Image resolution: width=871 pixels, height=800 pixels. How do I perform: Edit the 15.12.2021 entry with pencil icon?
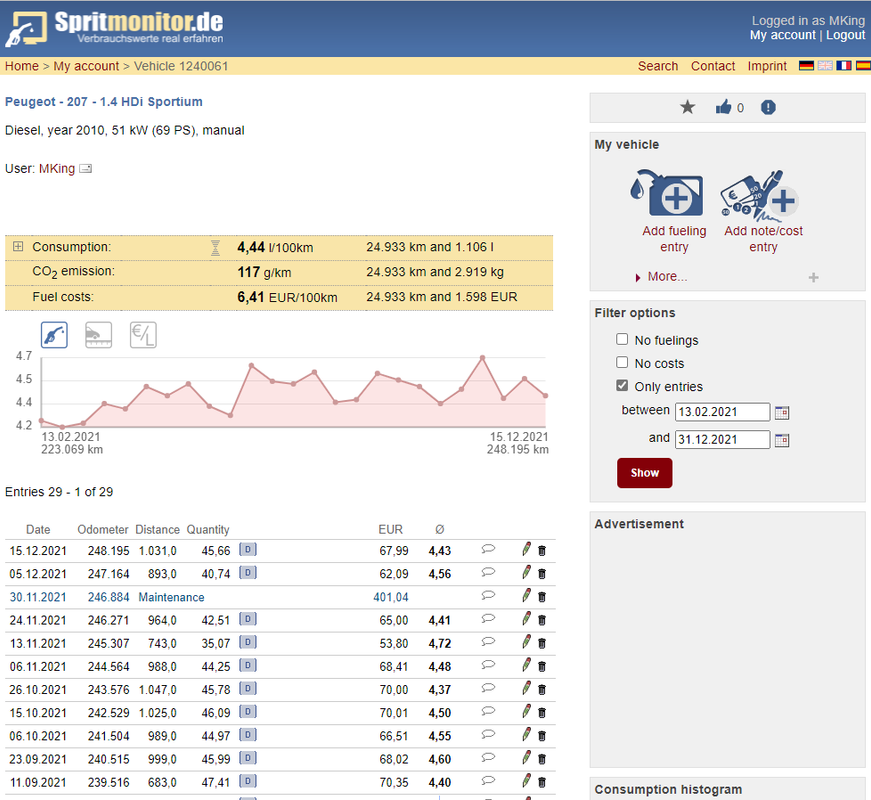click(x=526, y=549)
